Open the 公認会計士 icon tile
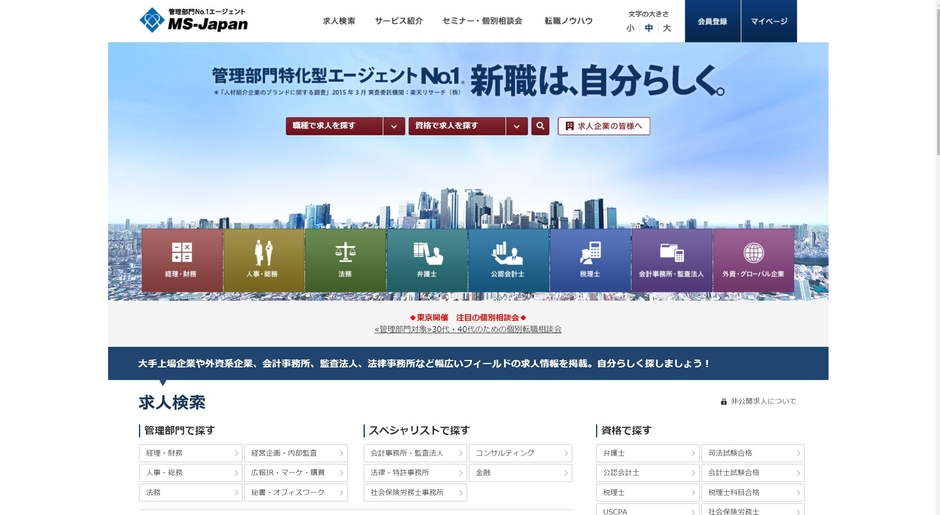 [508, 259]
